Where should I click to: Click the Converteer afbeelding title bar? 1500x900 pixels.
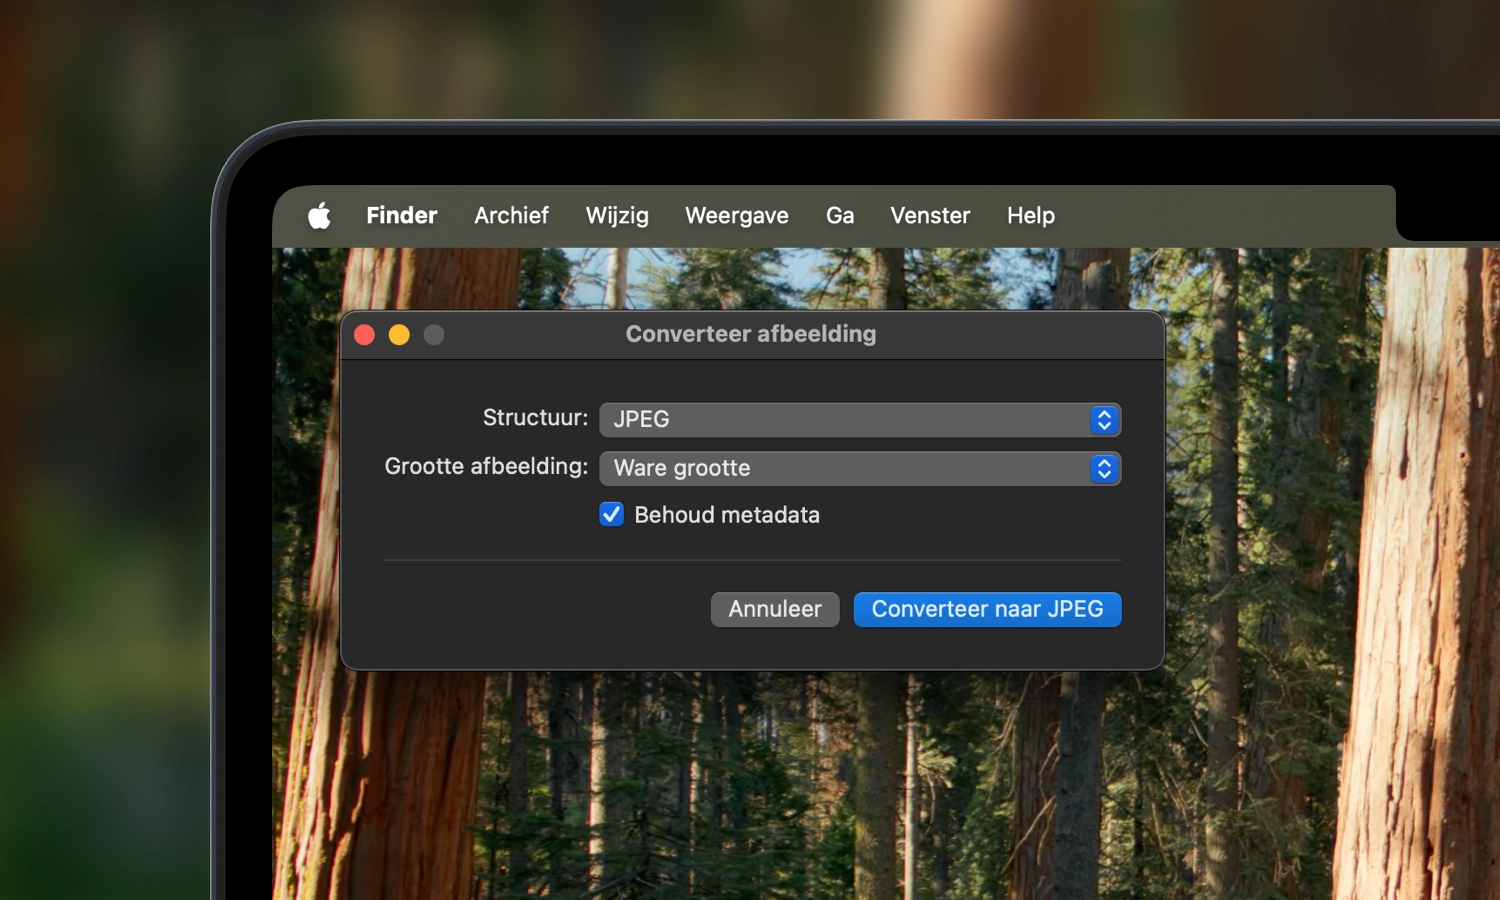(x=750, y=334)
